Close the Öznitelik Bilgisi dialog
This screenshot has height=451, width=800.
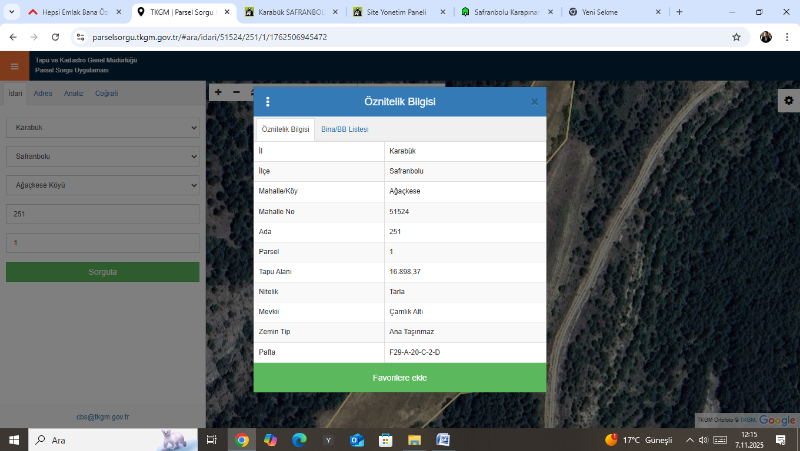click(534, 102)
